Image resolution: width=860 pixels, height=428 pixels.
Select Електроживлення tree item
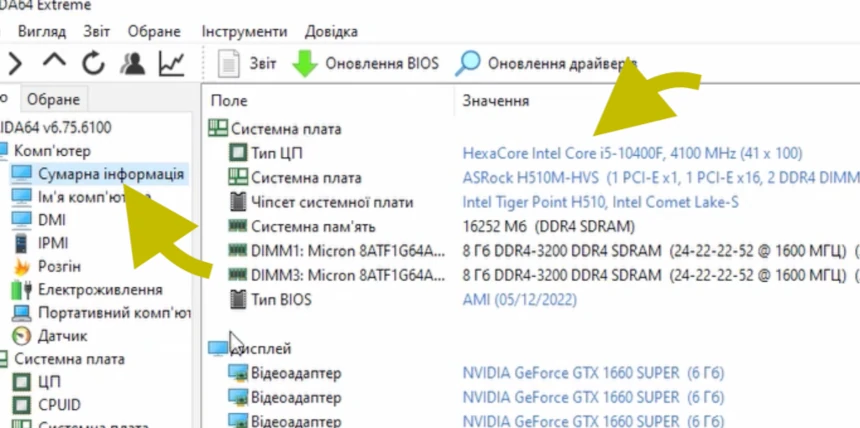tap(100, 289)
